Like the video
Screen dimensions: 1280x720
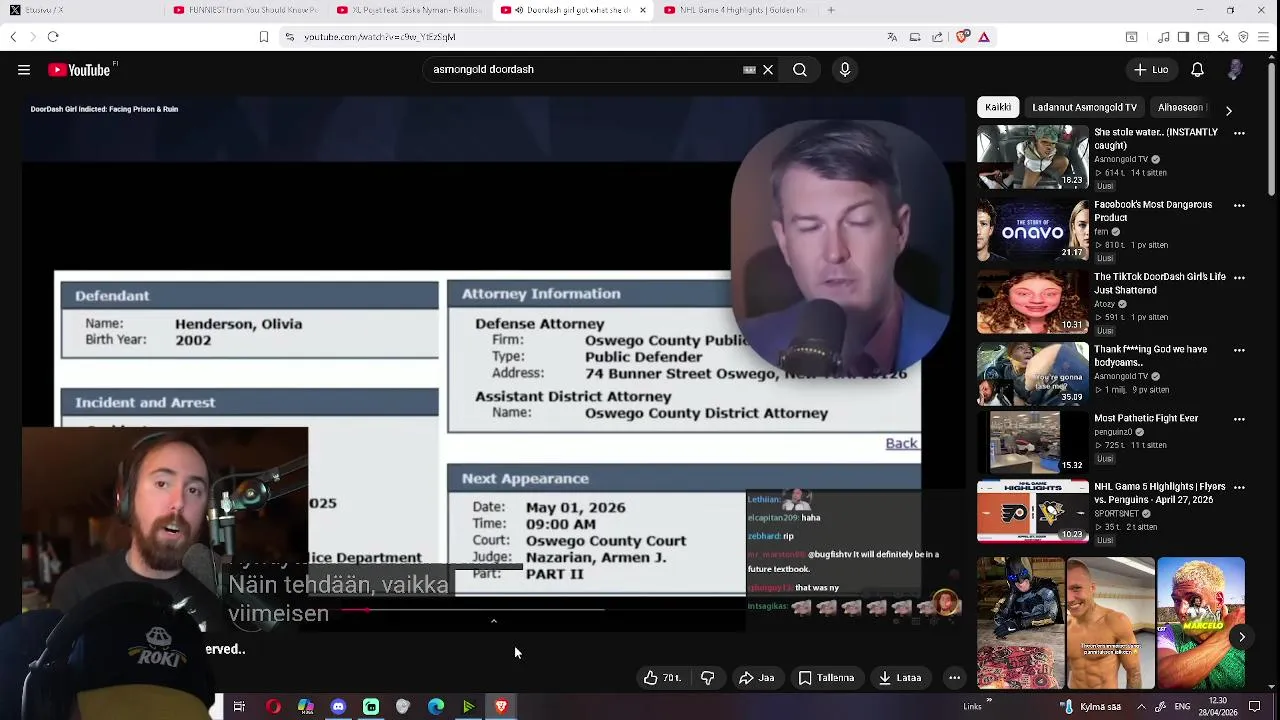coord(662,678)
